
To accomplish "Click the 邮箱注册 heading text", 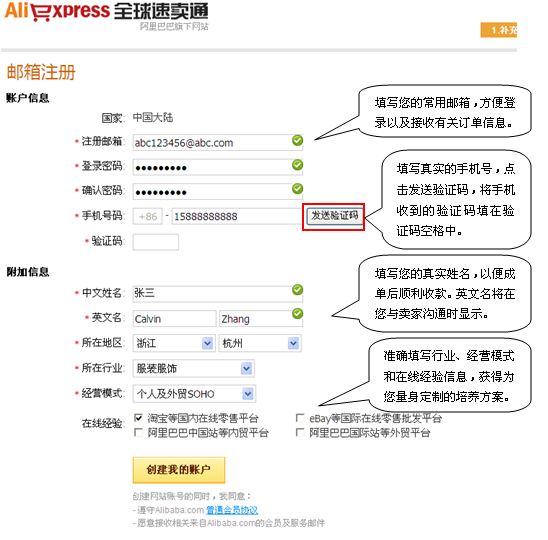I will tap(41, 72).
